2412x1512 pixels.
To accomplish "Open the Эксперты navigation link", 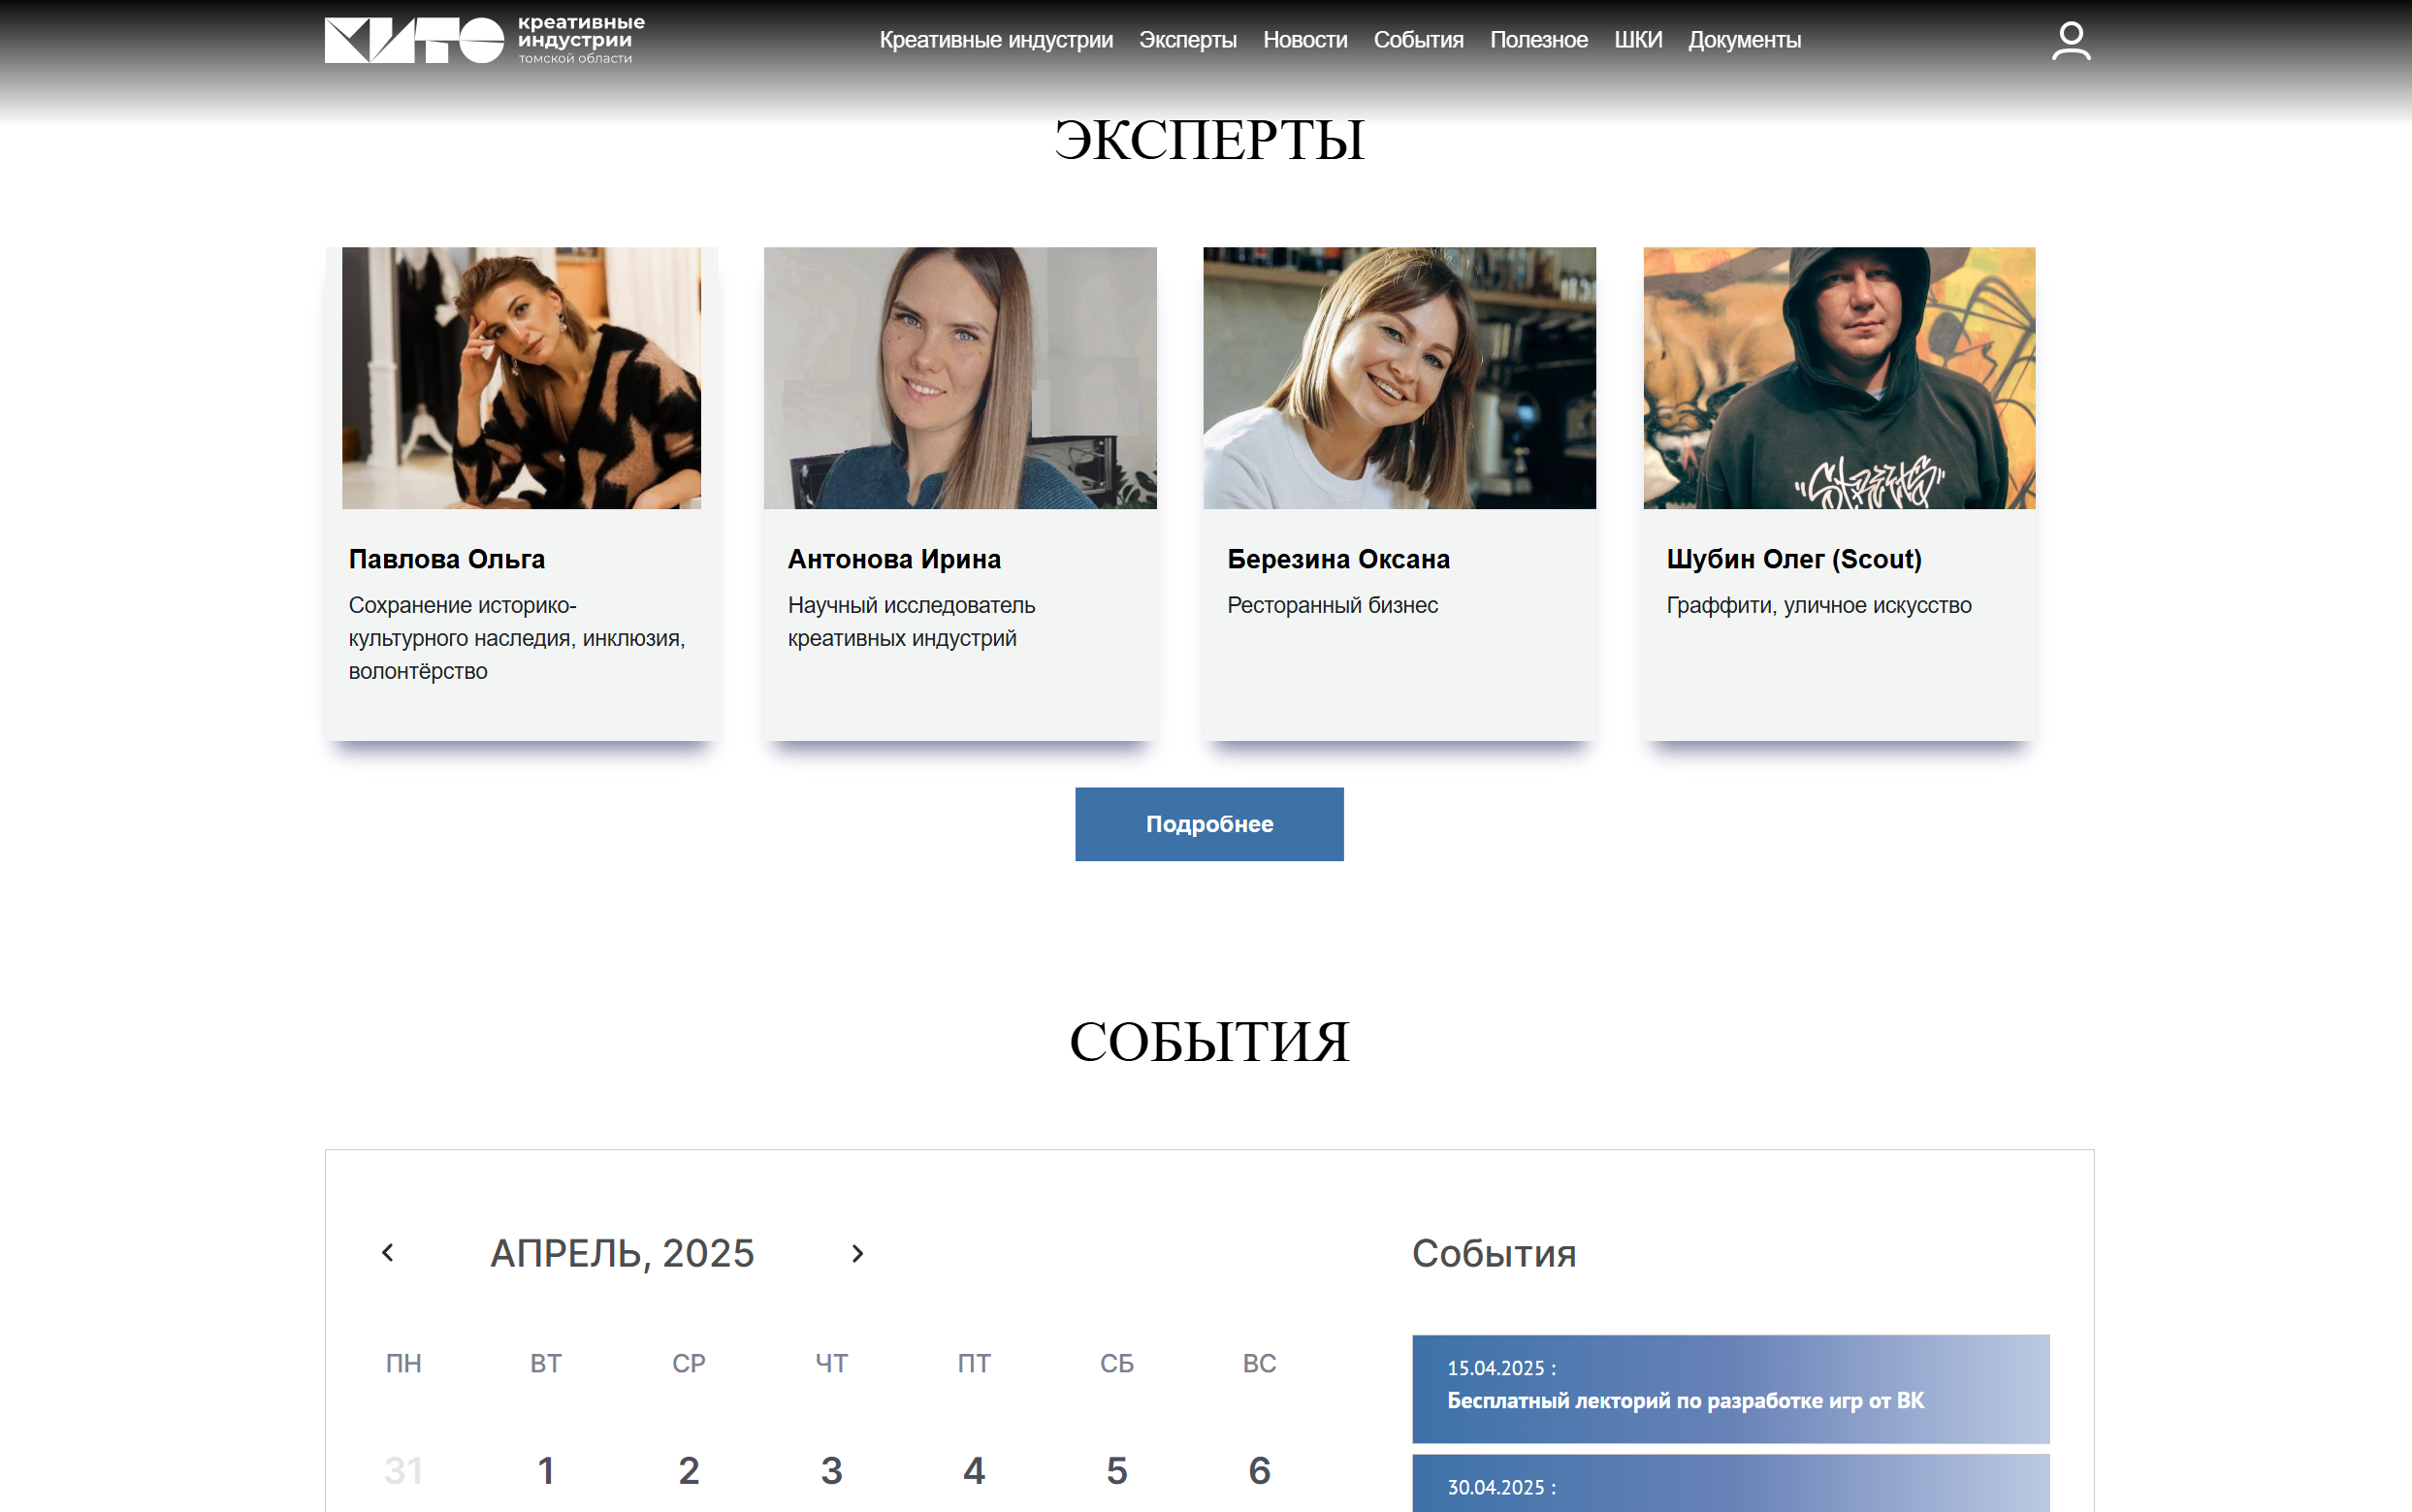I will click(x=1188, y=40).
